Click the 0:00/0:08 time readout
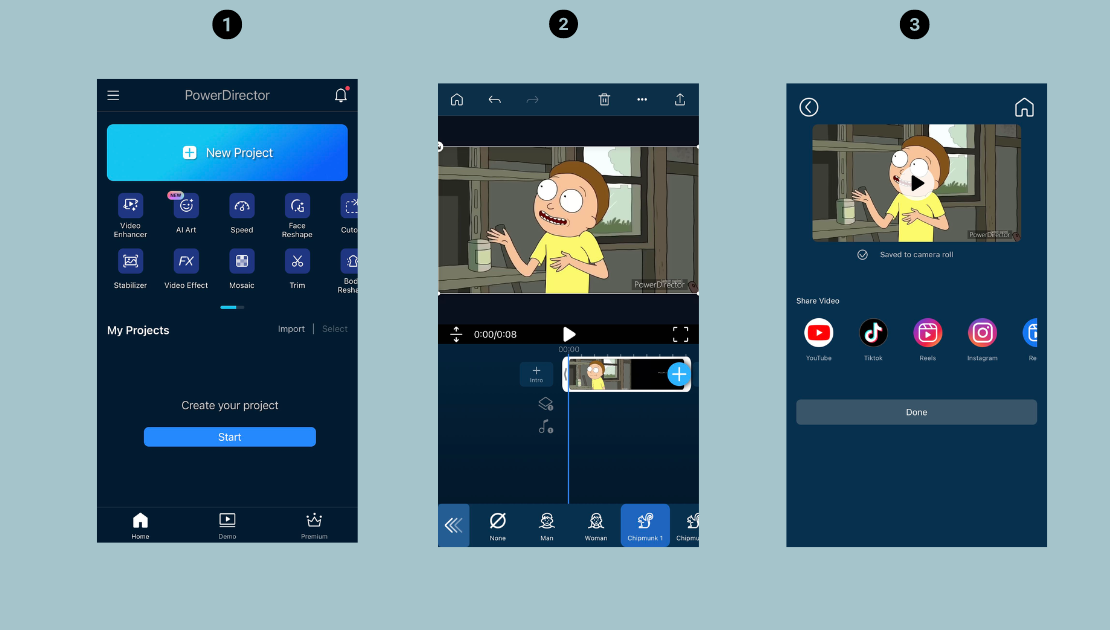 click(x=495, y=334)
